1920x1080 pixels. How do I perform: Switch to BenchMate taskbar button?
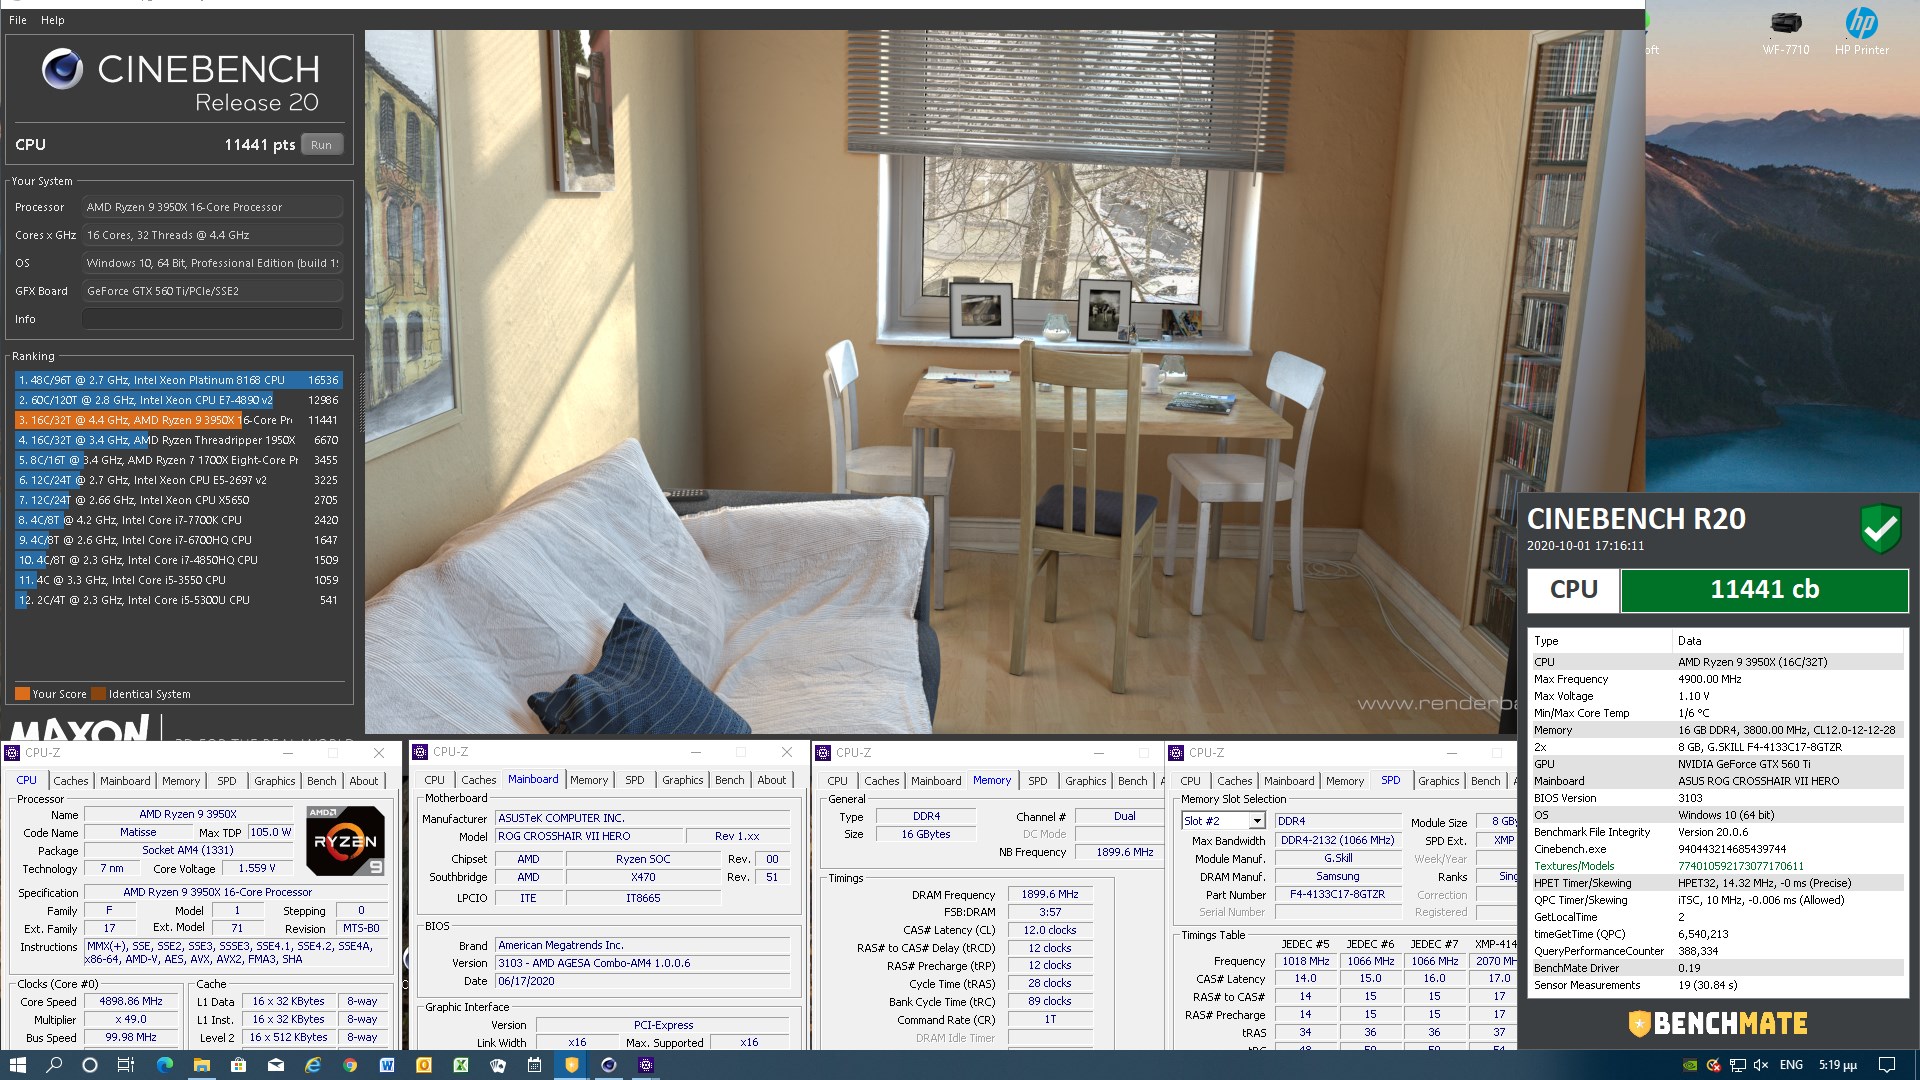point(571,1065)
